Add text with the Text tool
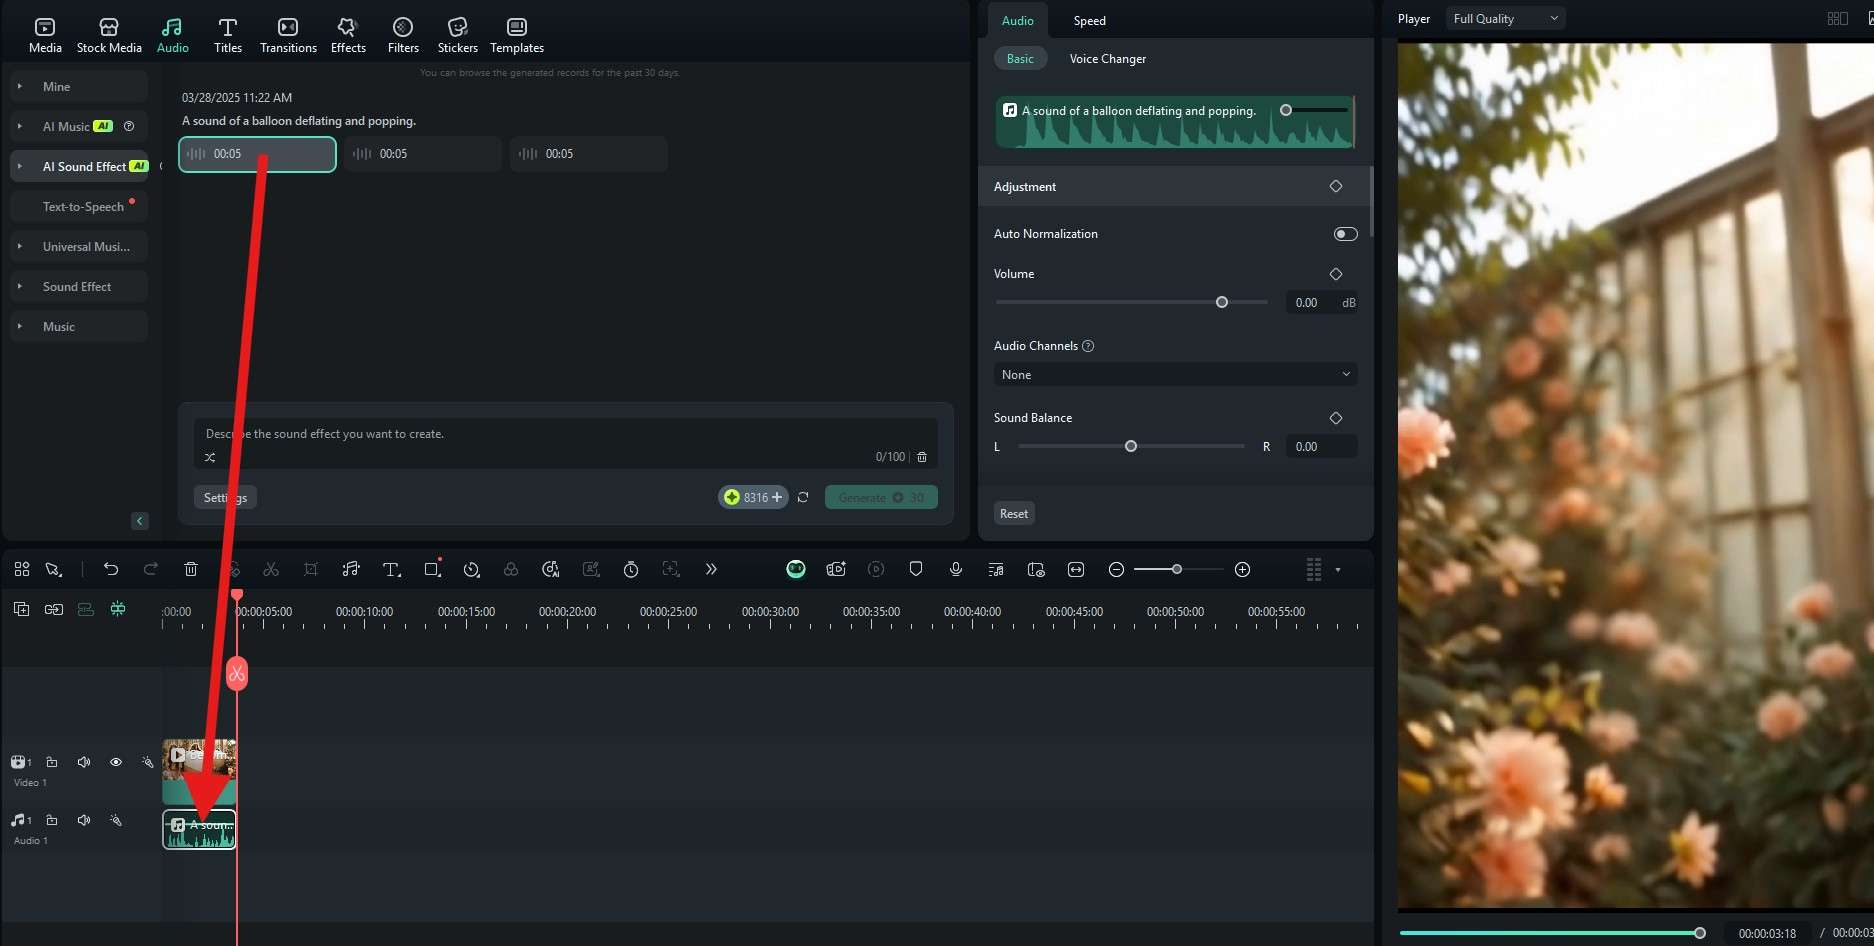This screenshot has height=946, width=1874. tap(391, 569)
